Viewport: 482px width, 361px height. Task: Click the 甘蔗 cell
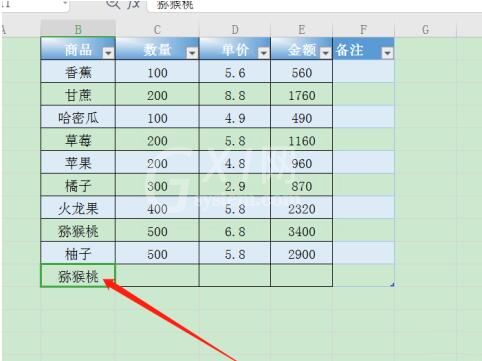(x=78, y=95)
